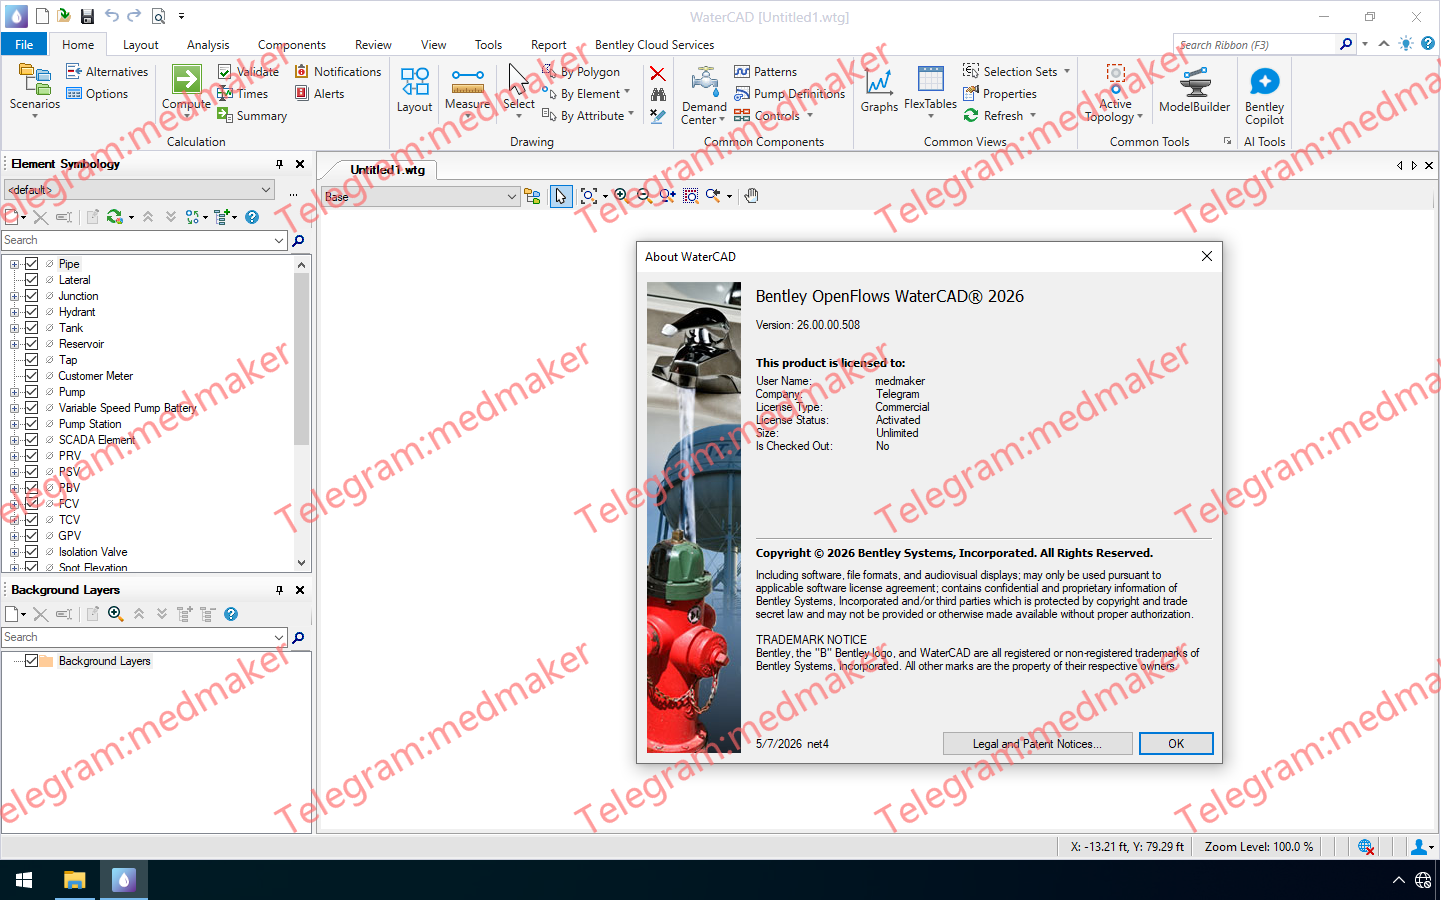Choose the Select arrow tool in the ribbon

518,89
